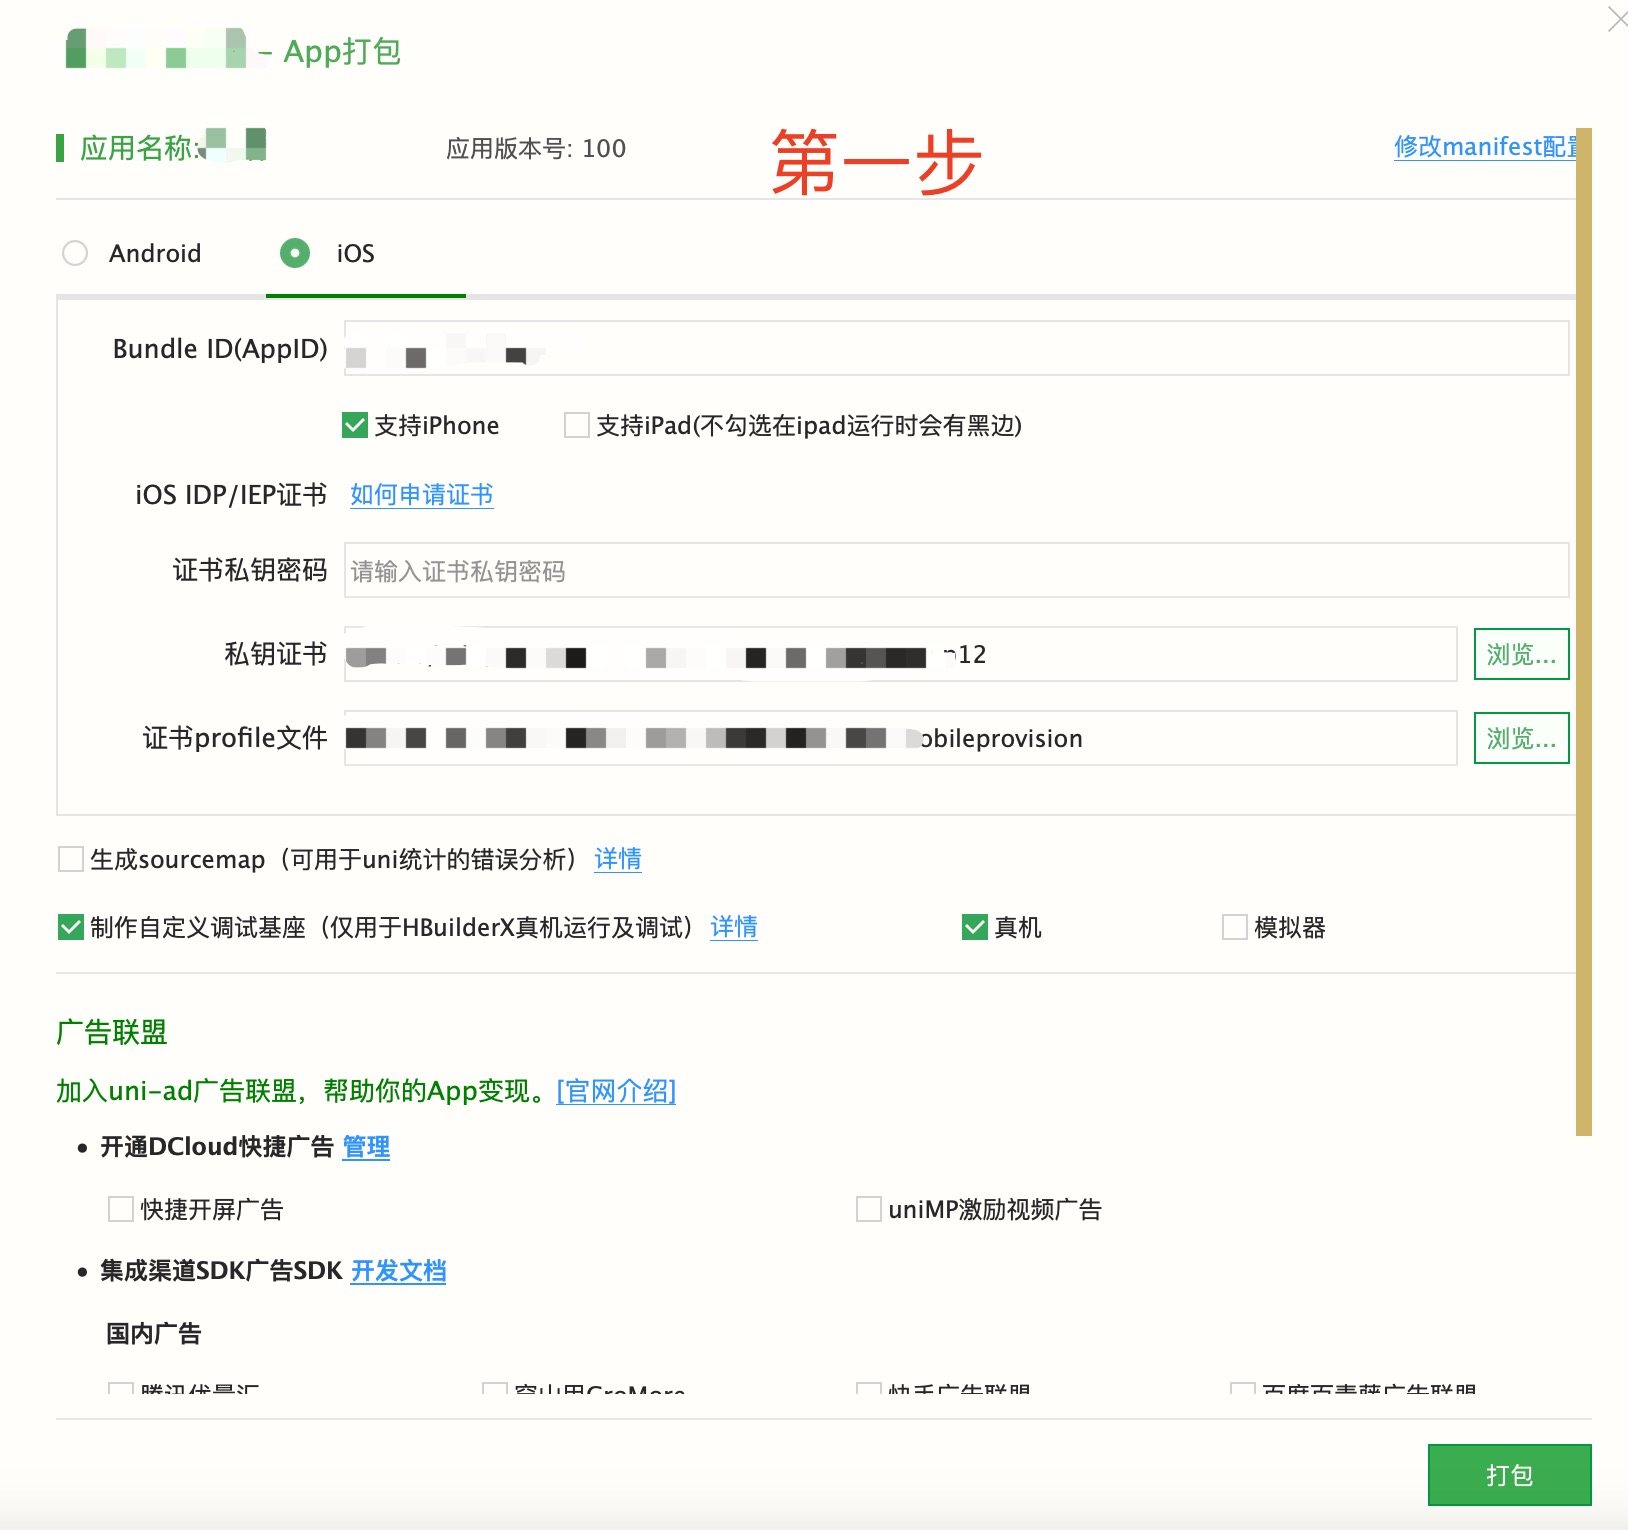
Task: Click the 证书私钥密码 input field
Action: 955,571
